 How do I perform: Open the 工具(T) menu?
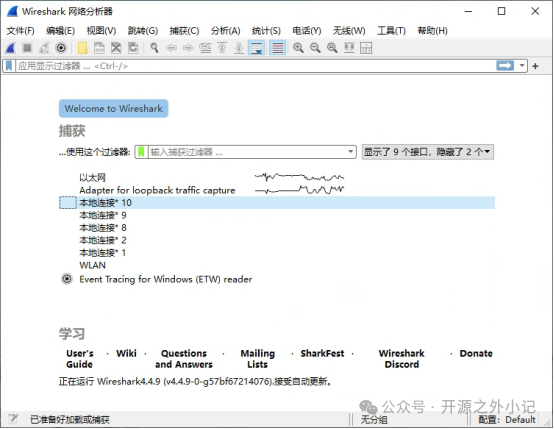tap(391, 31)
